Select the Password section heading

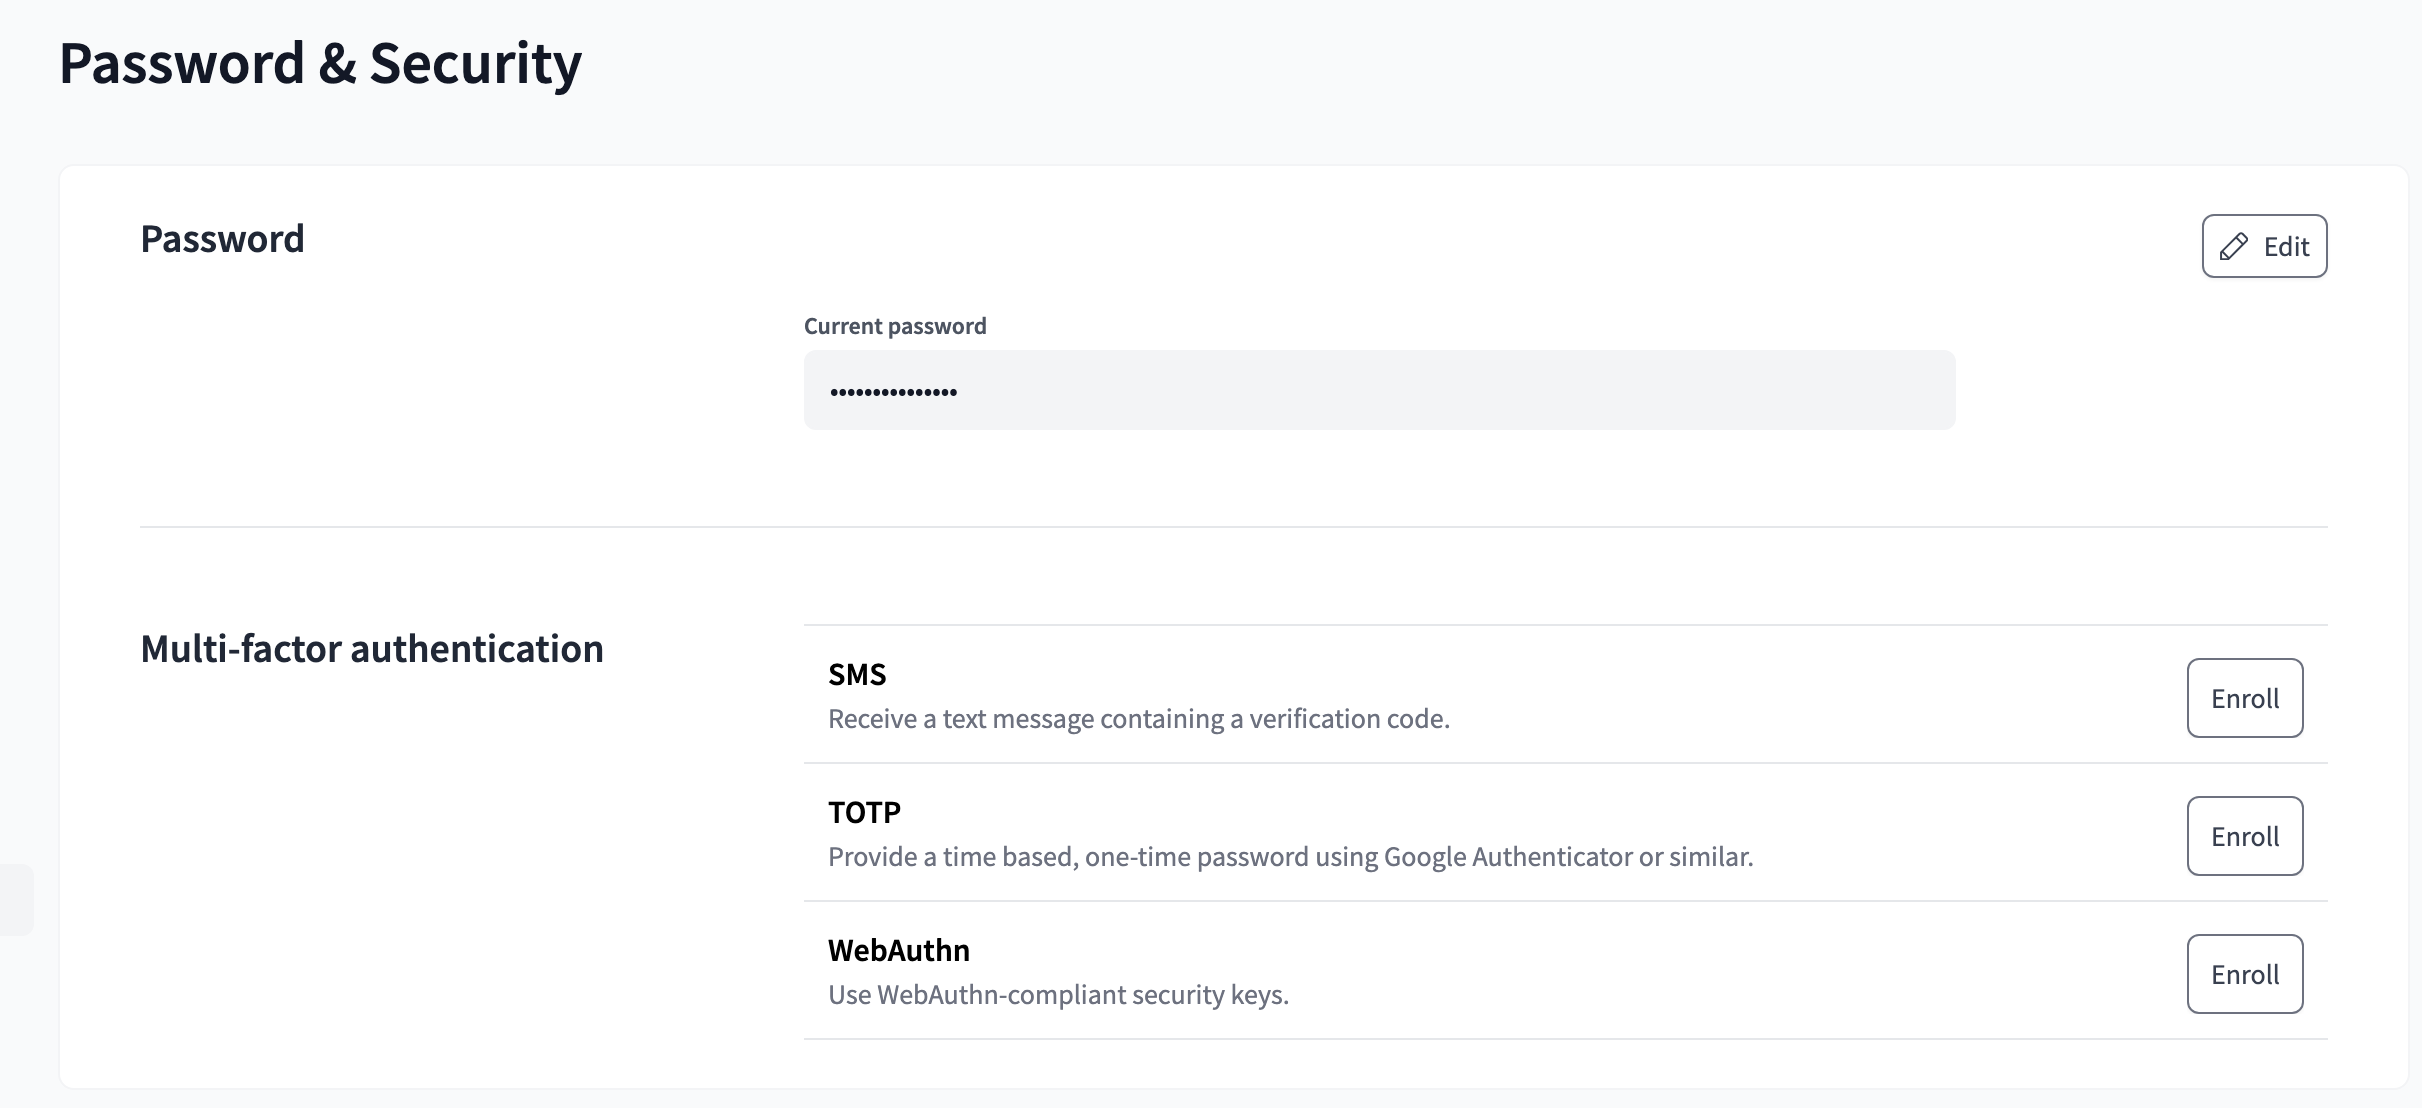(x=222, y=238)
